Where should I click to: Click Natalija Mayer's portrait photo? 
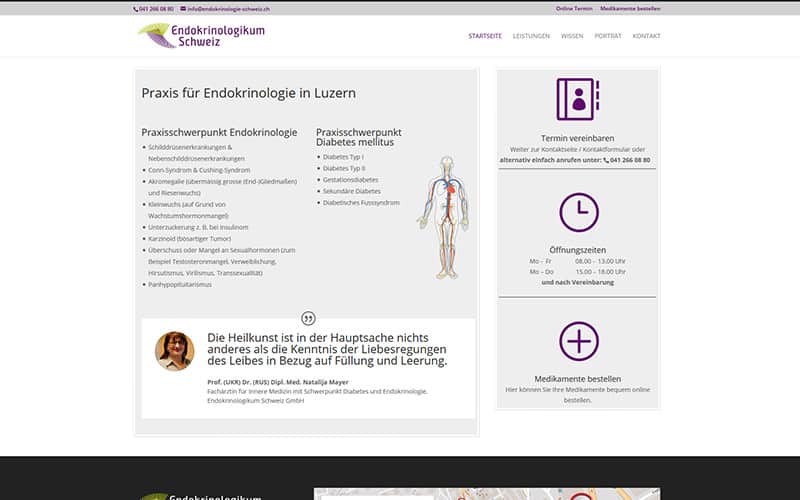click(x=174, y=351)
